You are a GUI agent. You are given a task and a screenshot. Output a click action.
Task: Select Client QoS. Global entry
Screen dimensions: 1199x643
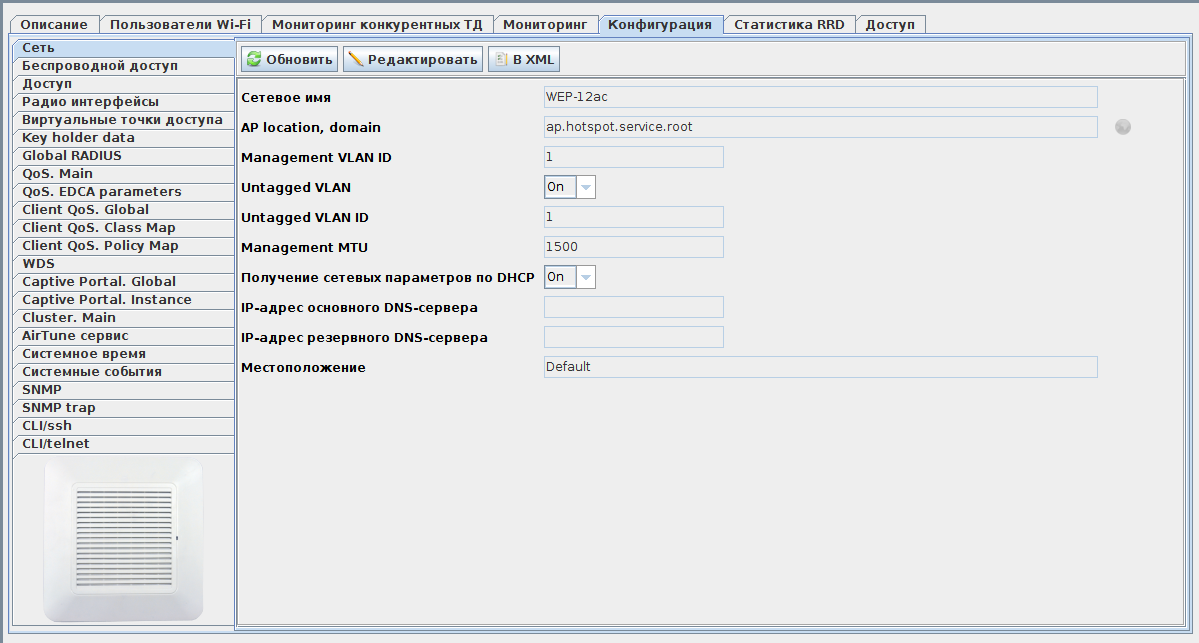pos(124,209)
